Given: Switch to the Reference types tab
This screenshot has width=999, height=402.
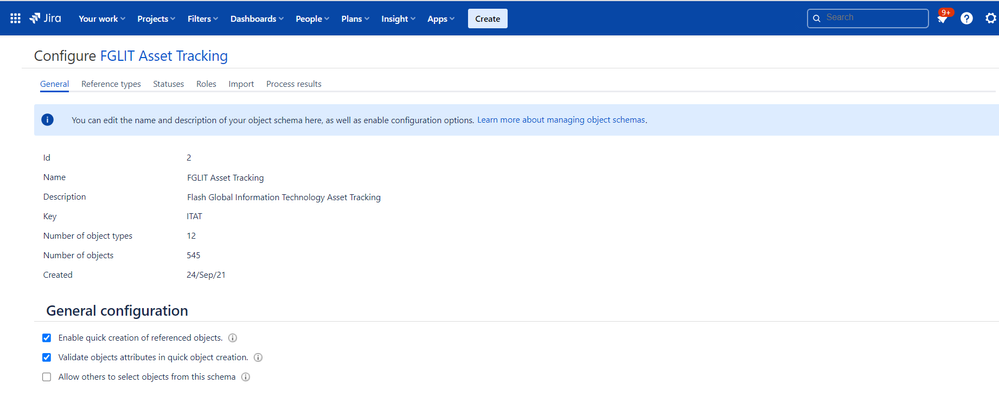Looking at the screenshot, I should (111, 84).
